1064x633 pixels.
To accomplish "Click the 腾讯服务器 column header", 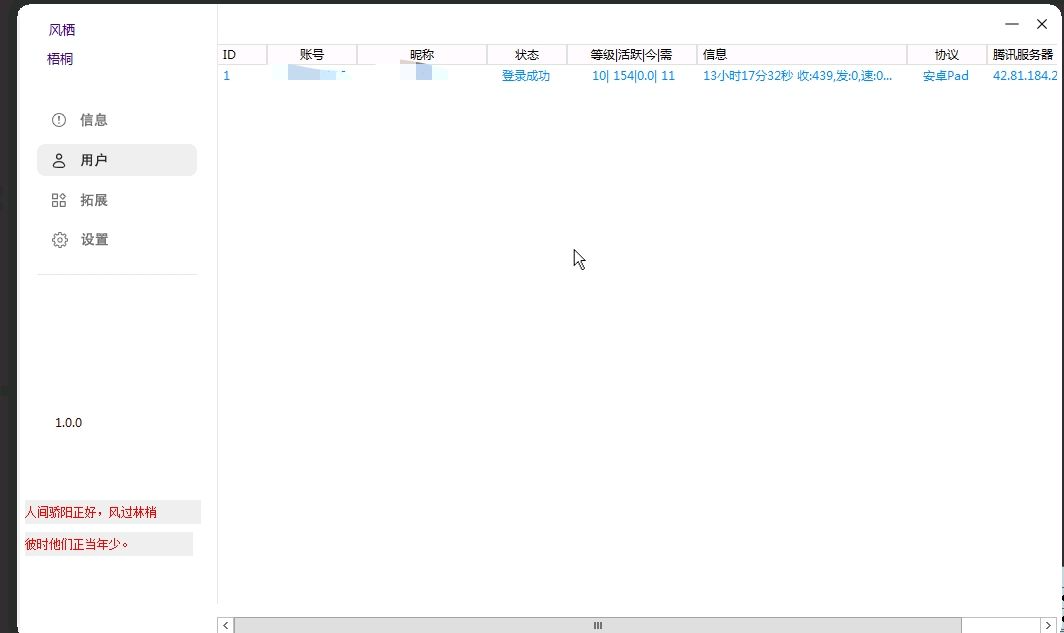I will (1023, 55).
